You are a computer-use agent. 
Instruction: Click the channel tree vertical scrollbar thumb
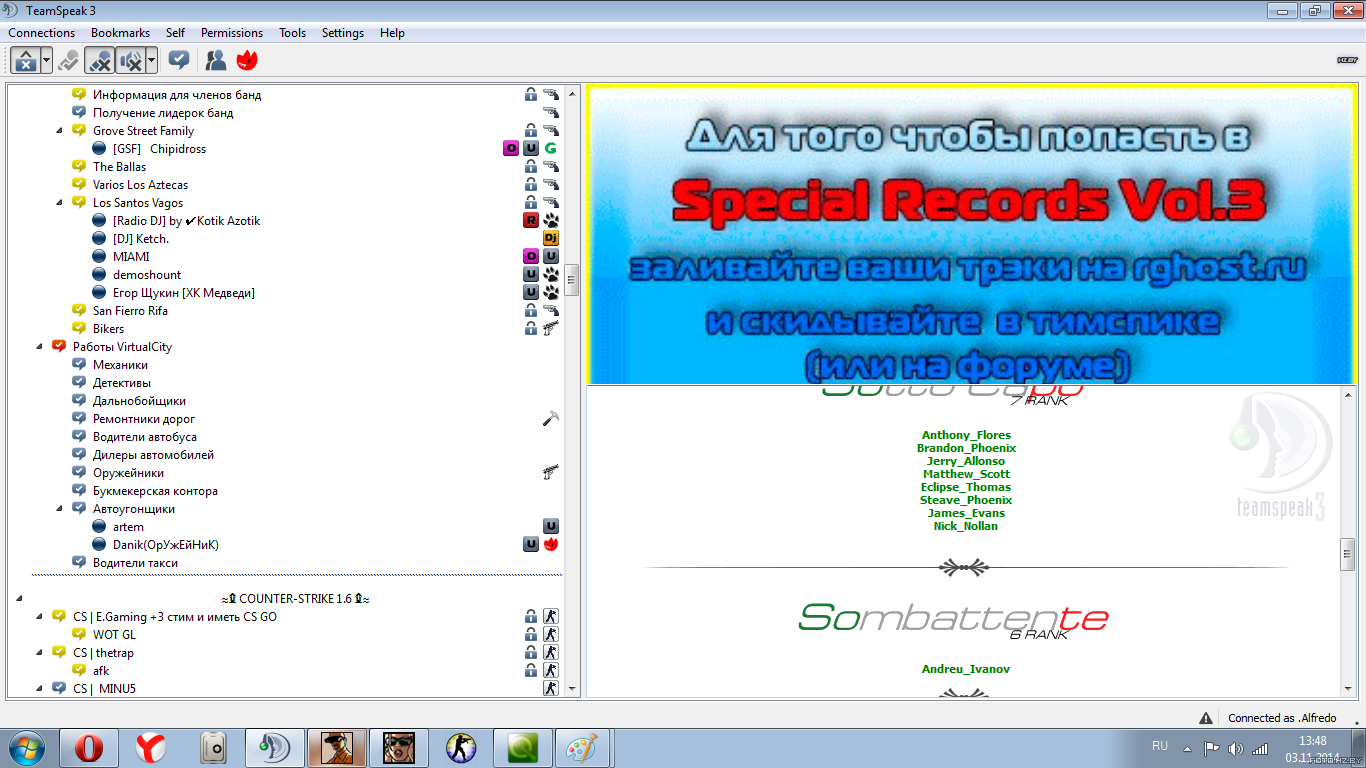click(572, 280)
